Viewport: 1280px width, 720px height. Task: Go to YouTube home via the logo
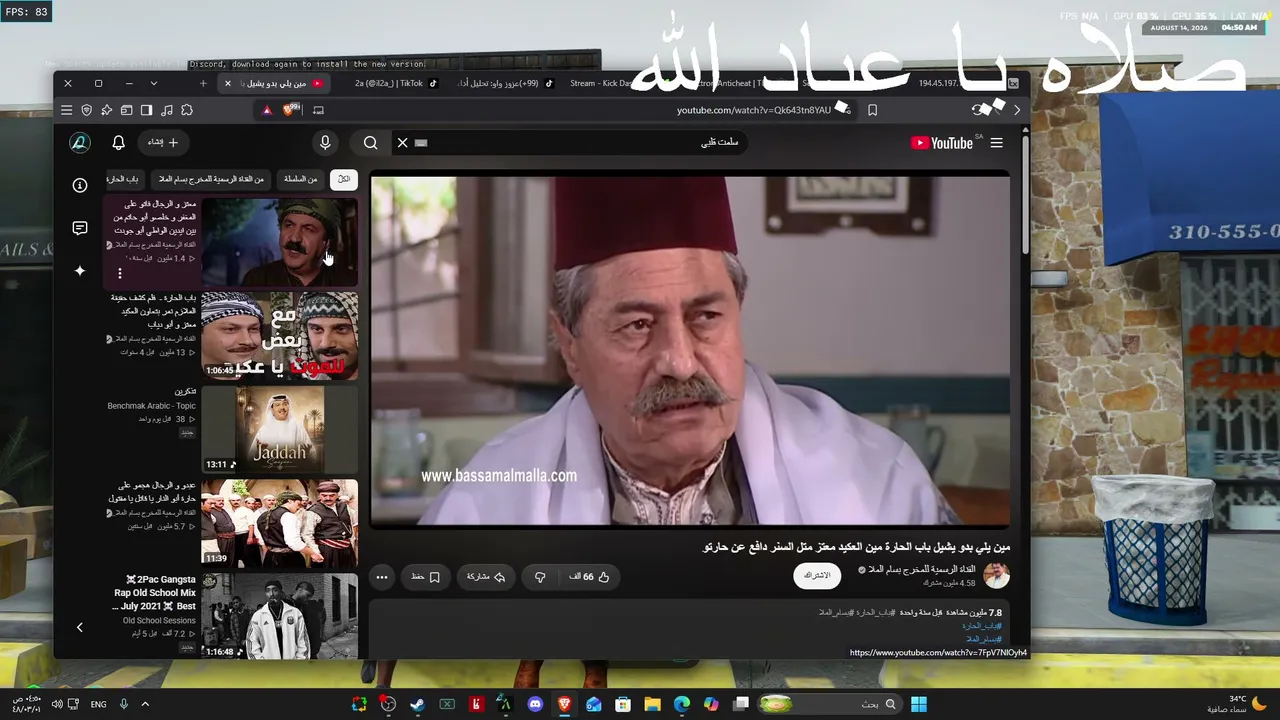[x=942, y=143]
